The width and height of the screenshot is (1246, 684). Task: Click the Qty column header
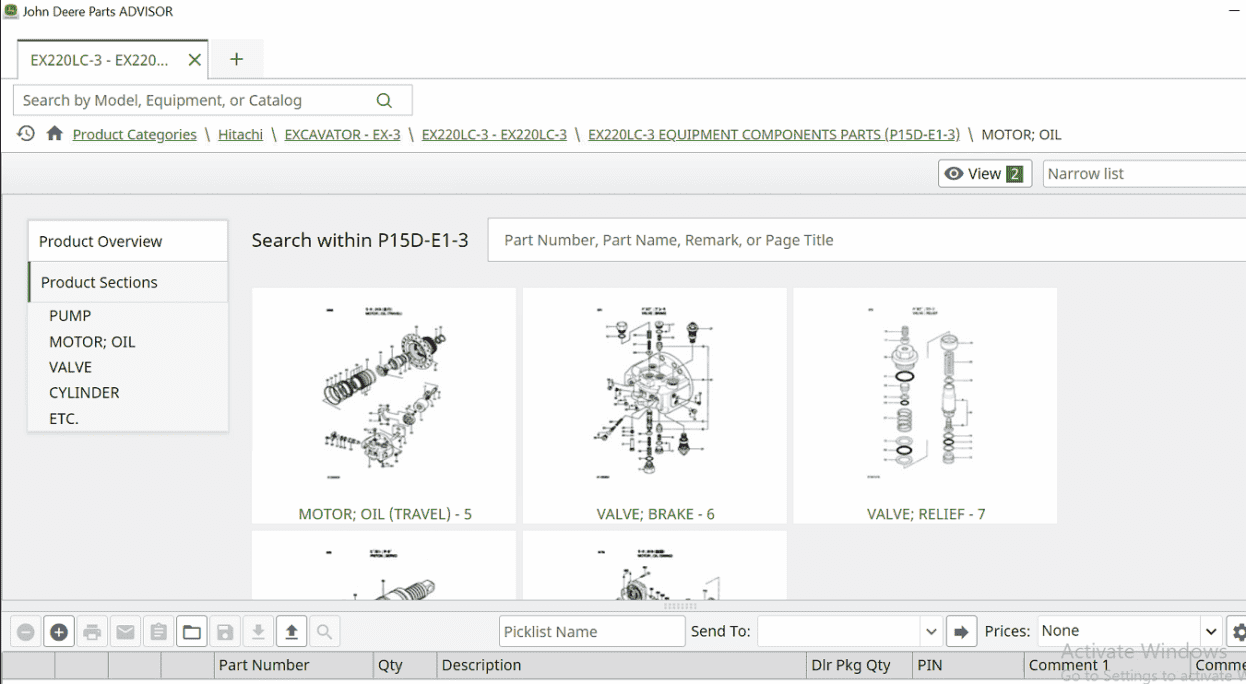pos(405,665)
